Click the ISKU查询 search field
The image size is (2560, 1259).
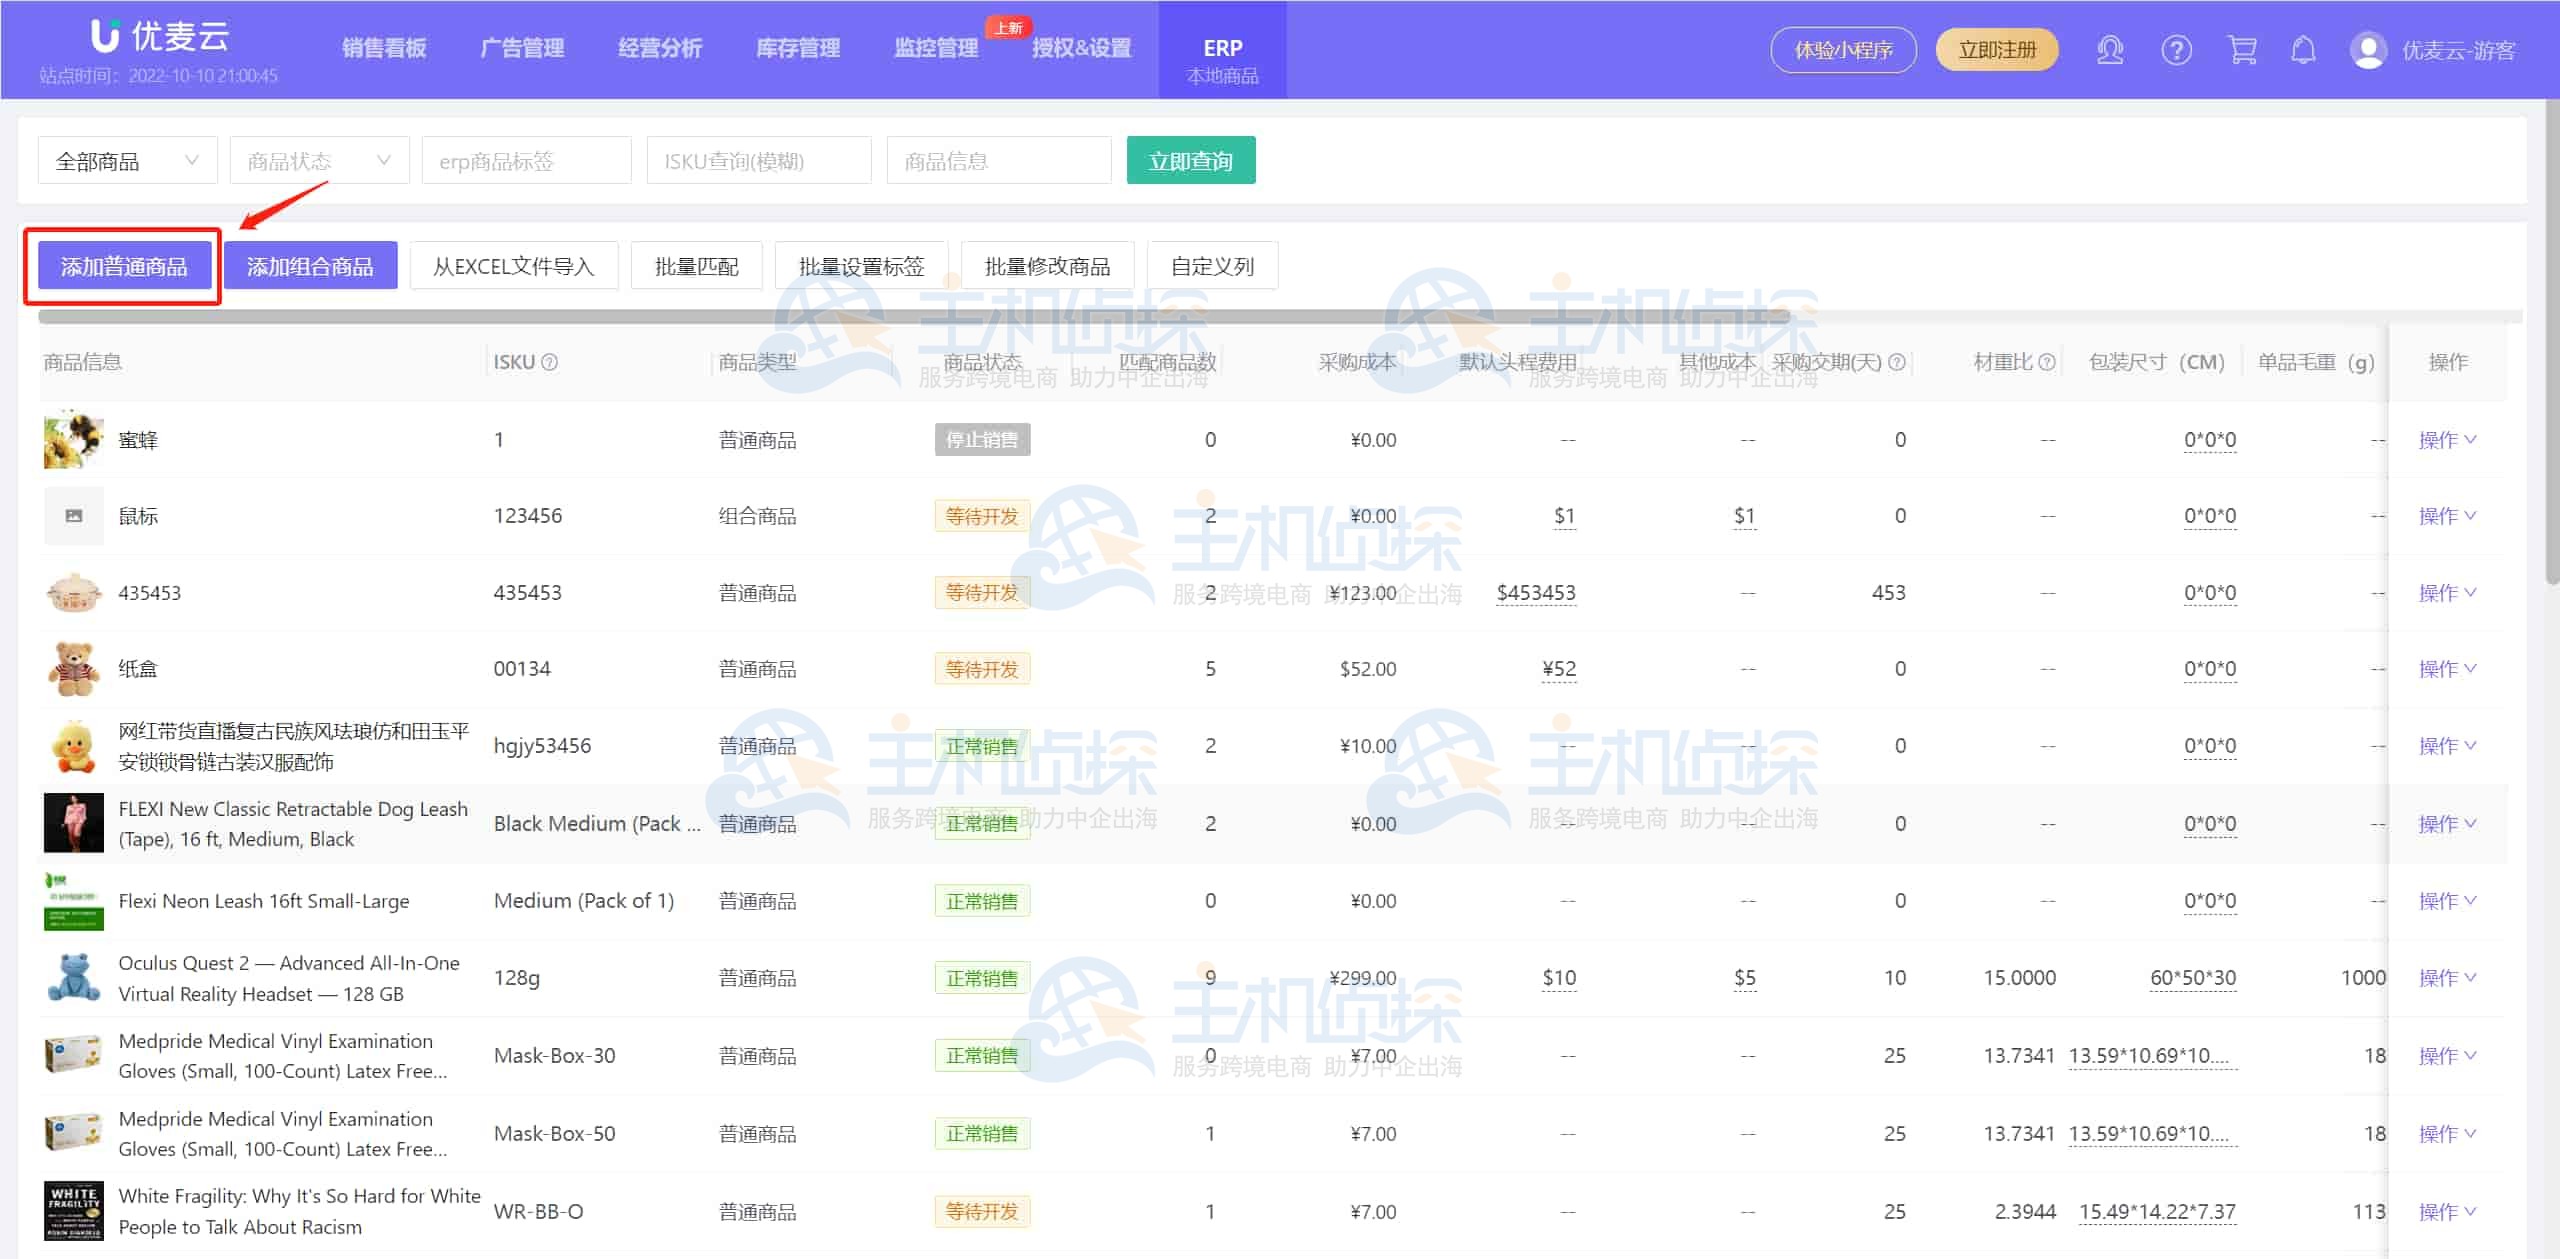pyautogui.click(x=758, y=161)
